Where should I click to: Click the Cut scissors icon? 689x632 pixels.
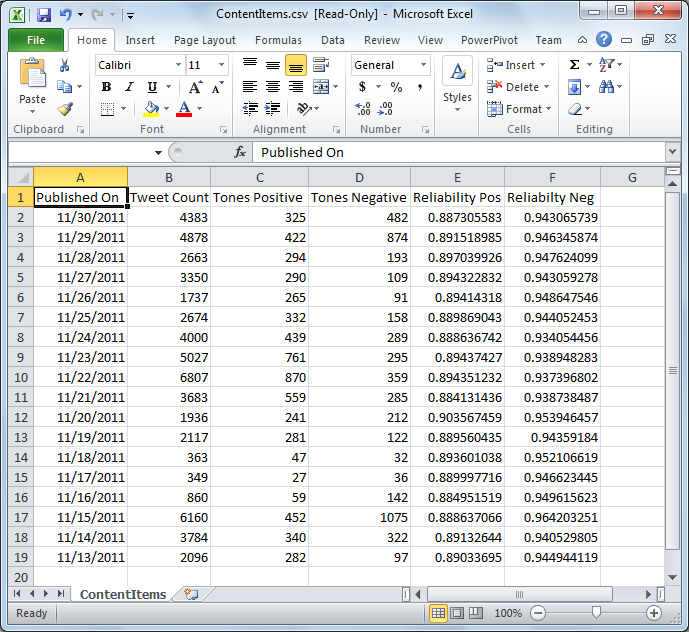pyautogui.click(x=65, y=65)
